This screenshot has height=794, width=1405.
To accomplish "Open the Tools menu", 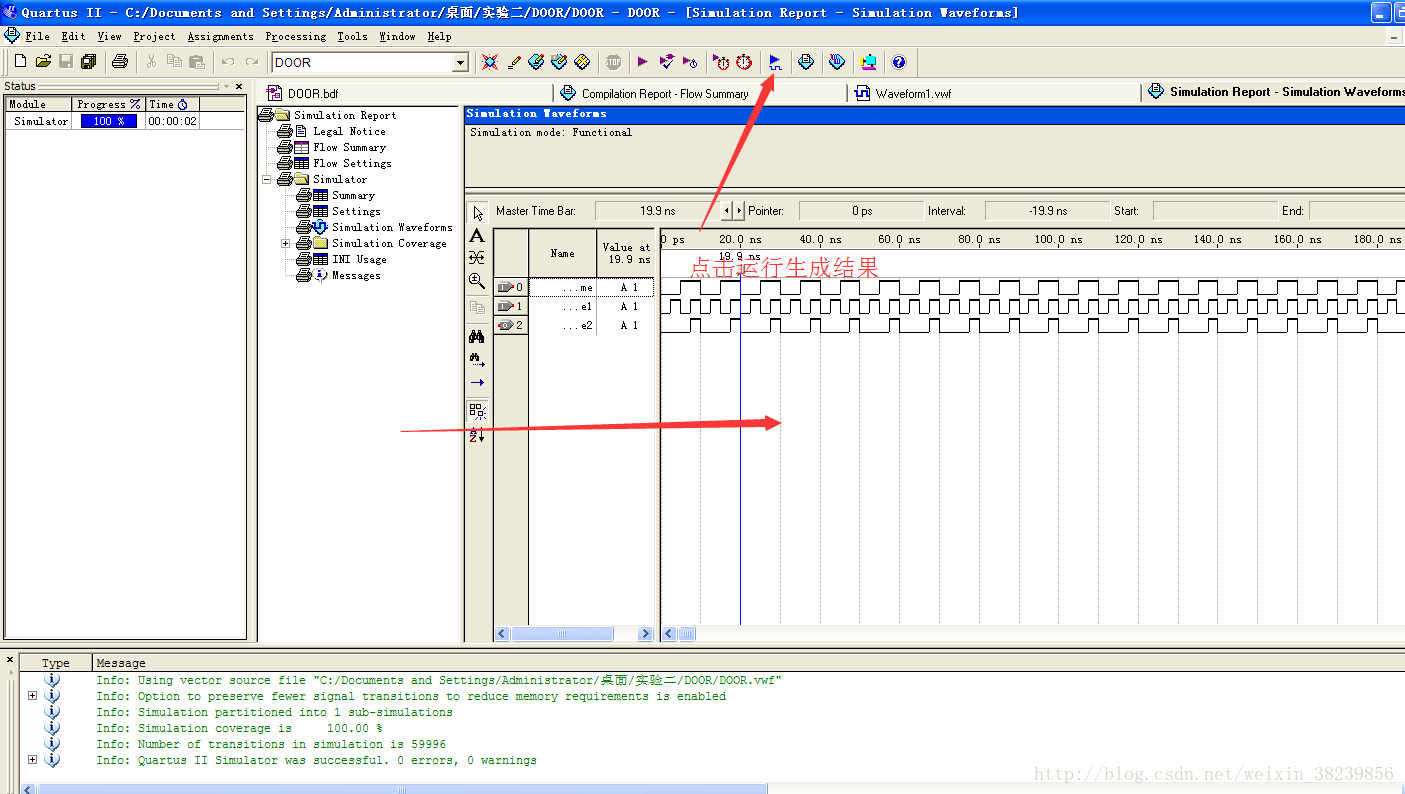I will click(x=352, y=36).
